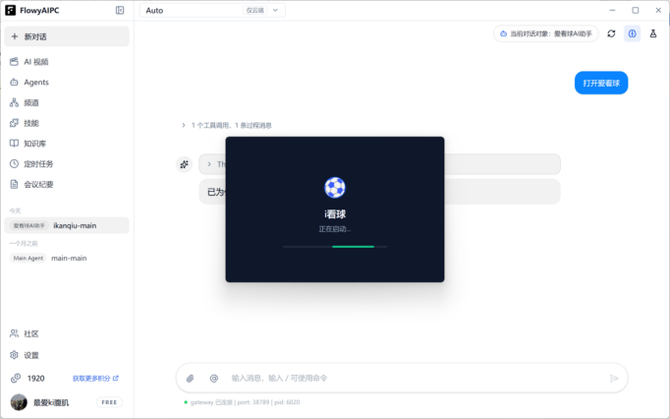
Task: Open the 社区 community page
Action: point(67,334)
